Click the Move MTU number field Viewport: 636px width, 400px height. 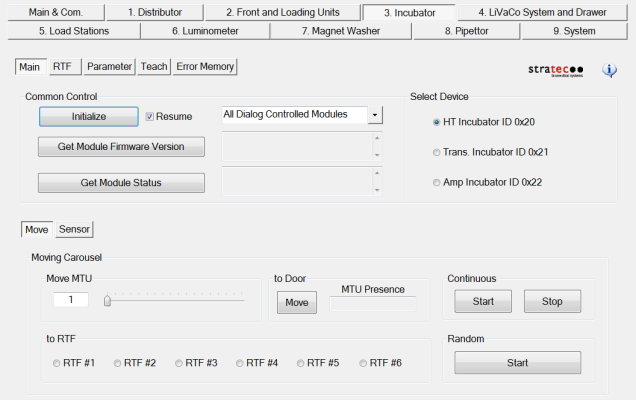70,300
